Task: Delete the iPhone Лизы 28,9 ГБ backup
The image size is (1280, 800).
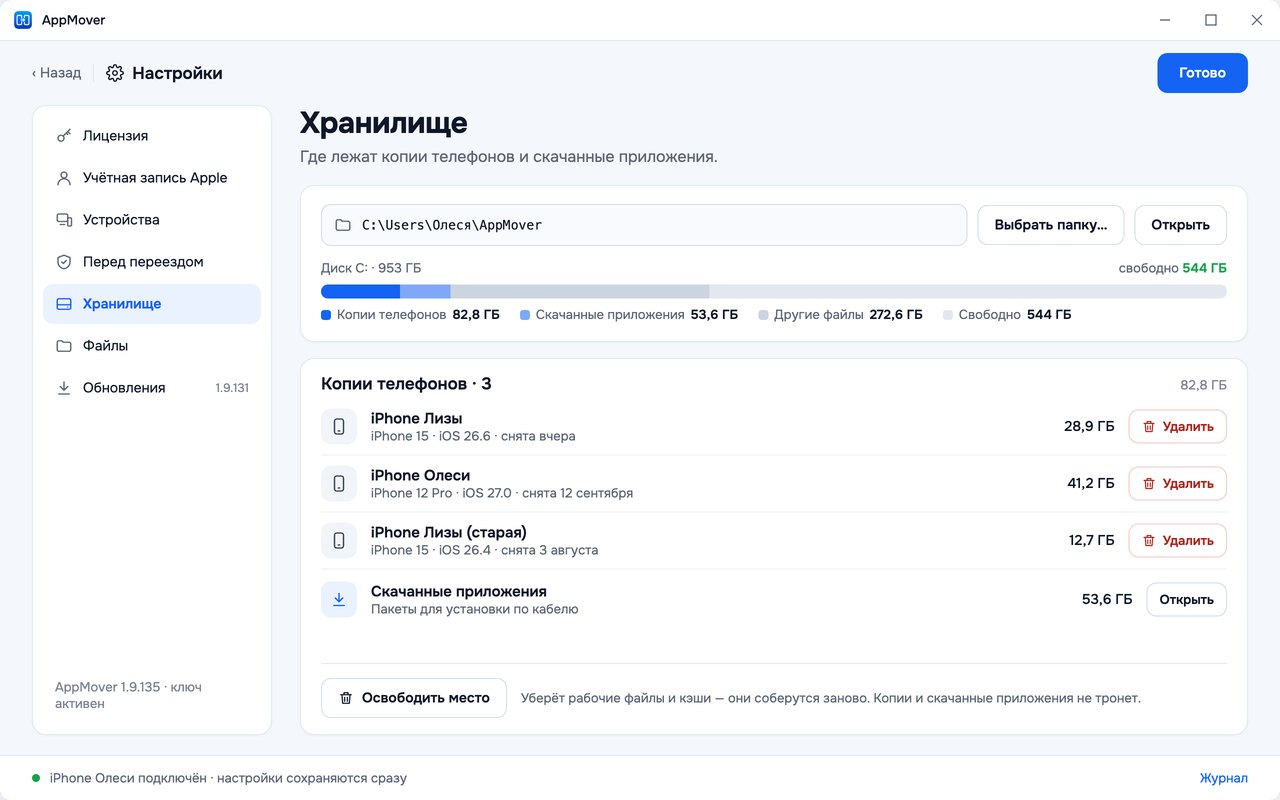Action: [x=1177, y=427]
